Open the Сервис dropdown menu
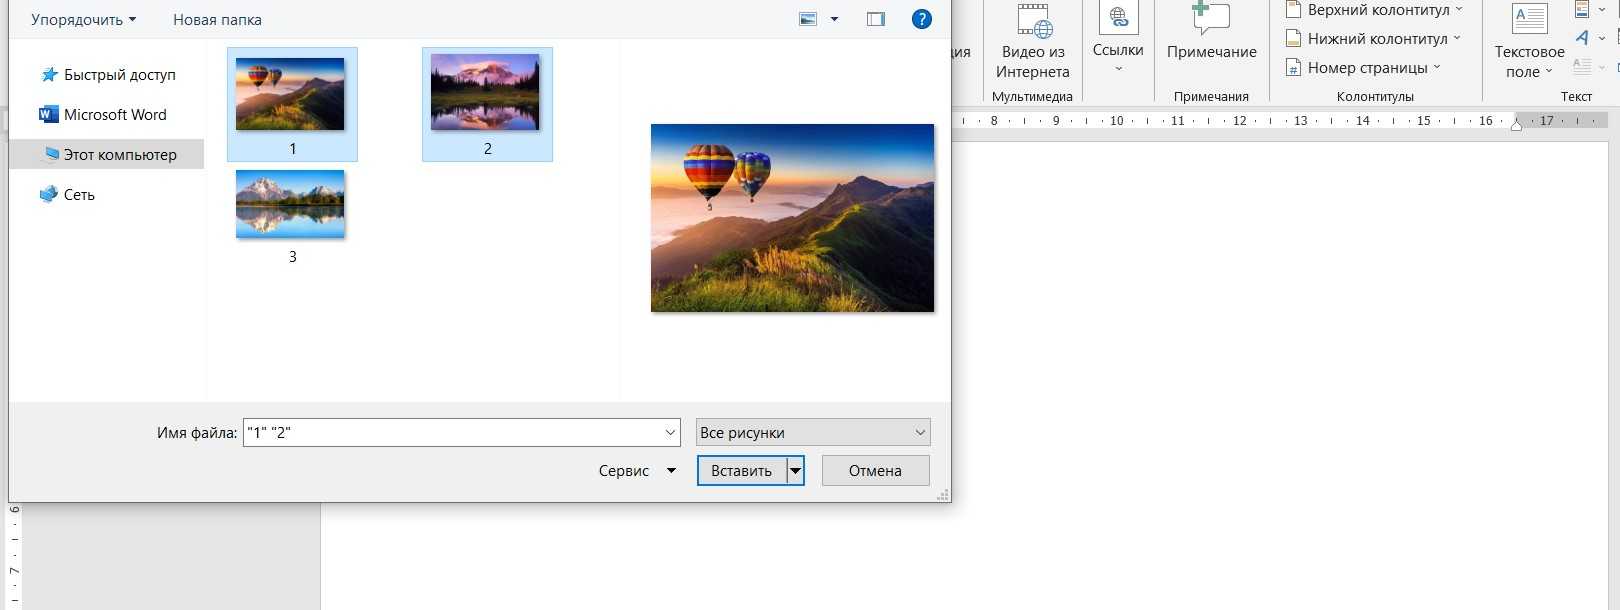The image size is (1620, 610). click(x=637, y=471)
